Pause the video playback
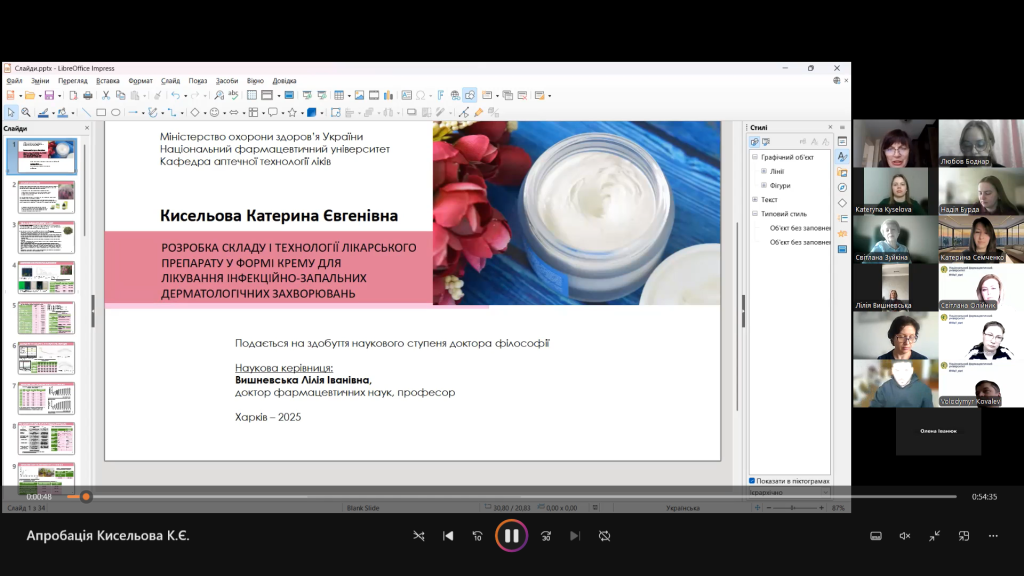 (511, 536)
